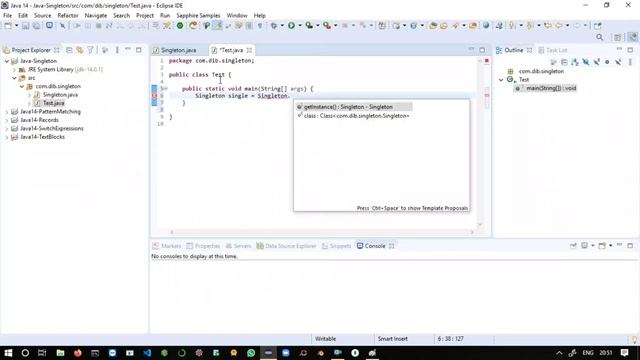Click the Open Task toolbar icon
This screenshot has height=360, width=640.
(x=444, y=26)
